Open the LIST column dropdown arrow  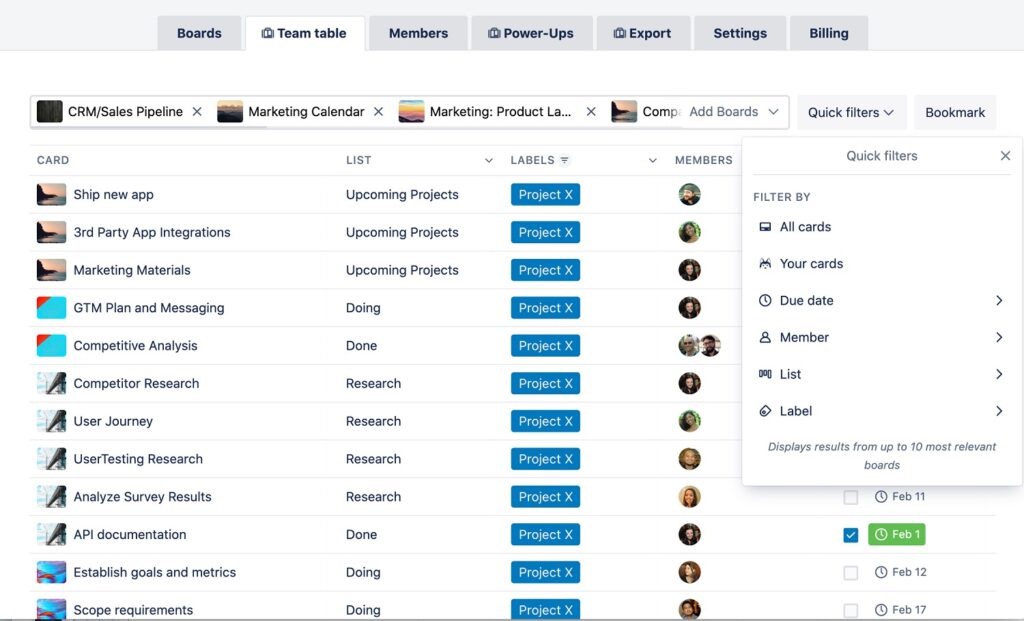[x=488, y=160]
